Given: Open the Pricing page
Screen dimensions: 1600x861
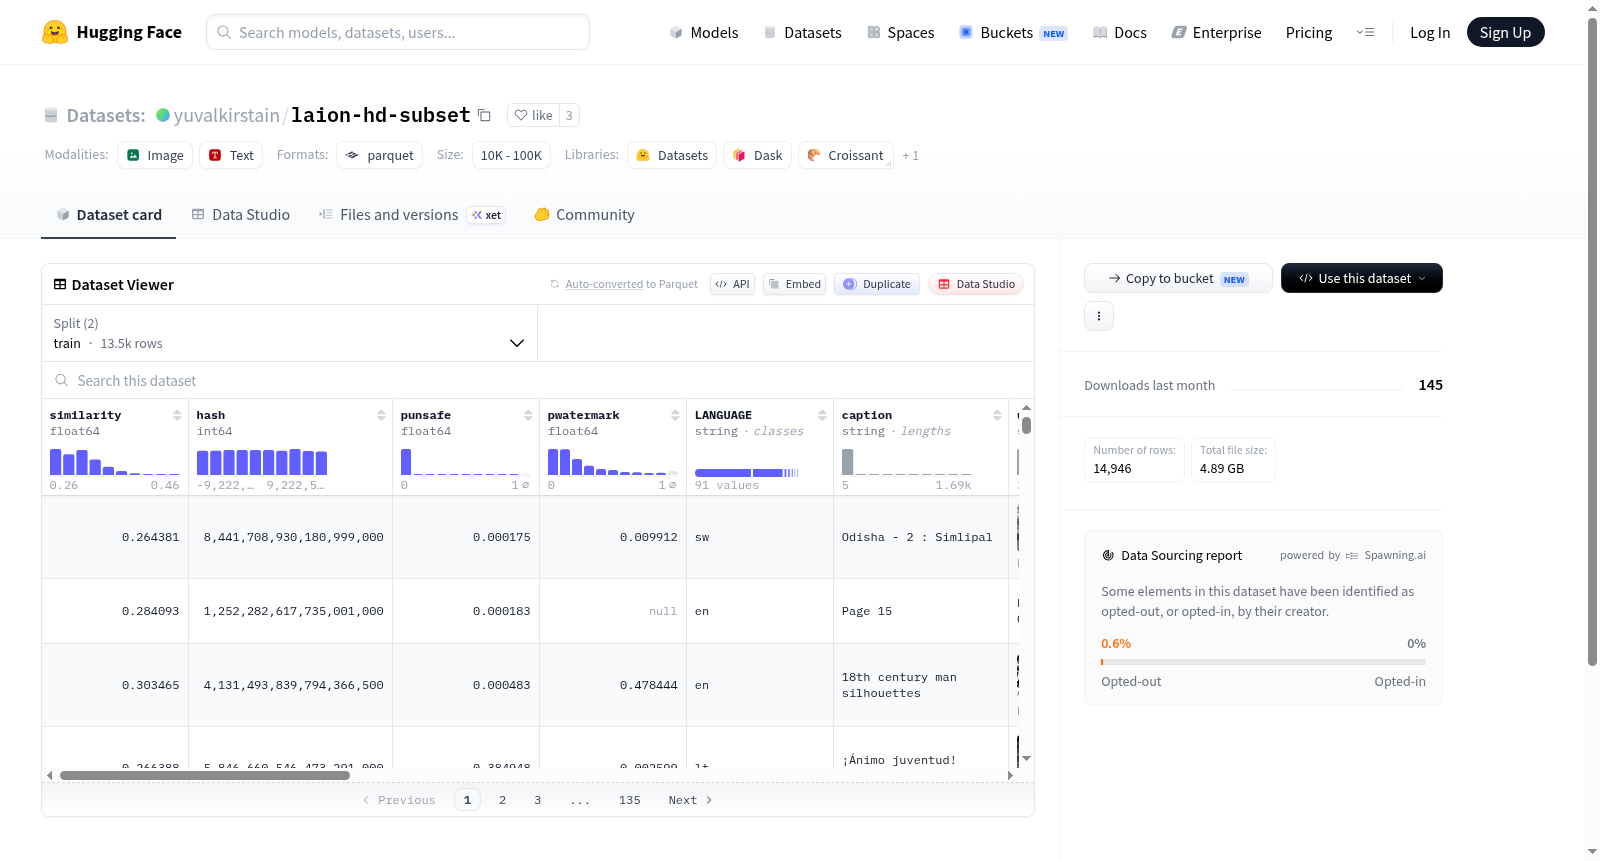Looking at the screenshot, I should [1309, 32].
